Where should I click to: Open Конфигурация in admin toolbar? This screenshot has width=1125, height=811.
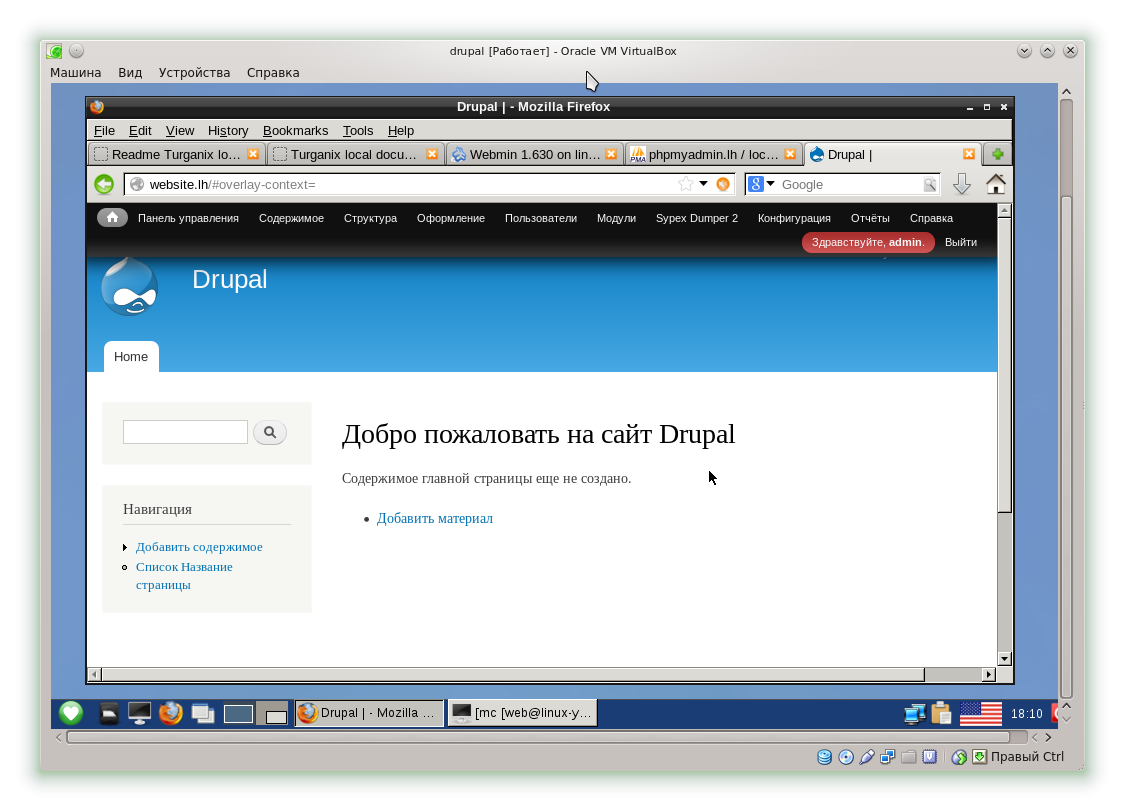pos(794,218)
